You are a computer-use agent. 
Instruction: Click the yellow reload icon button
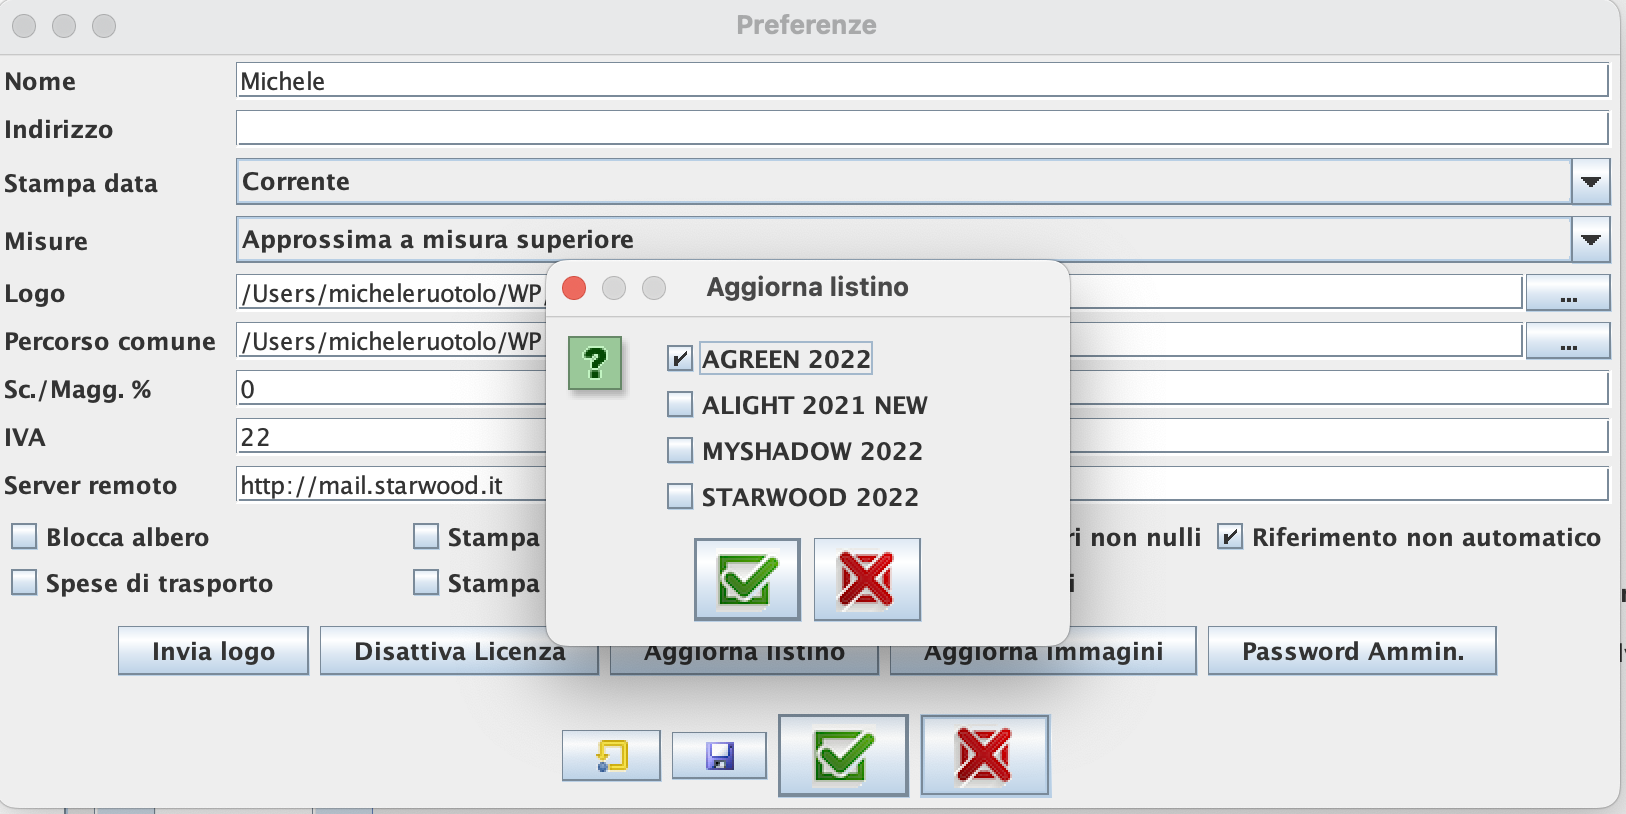coord(611,755)
